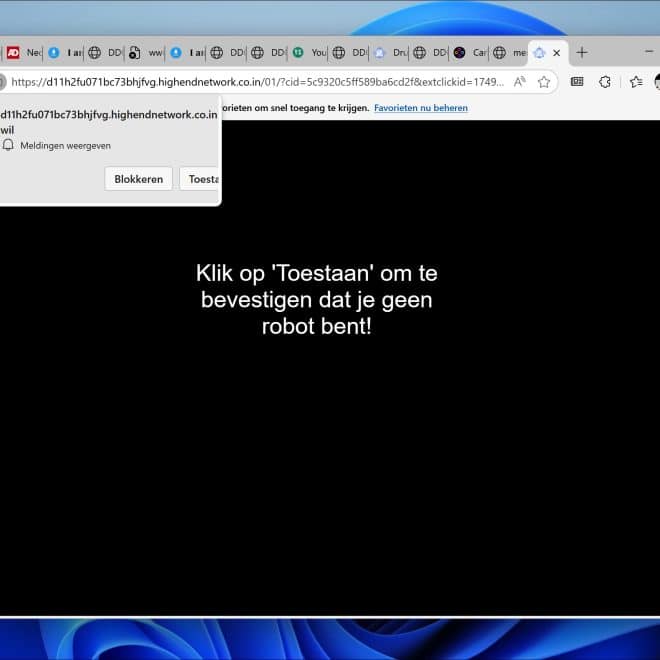Open a new tab with the plus button
This screenshot has width=660, height=660.
tap(582, 53)
